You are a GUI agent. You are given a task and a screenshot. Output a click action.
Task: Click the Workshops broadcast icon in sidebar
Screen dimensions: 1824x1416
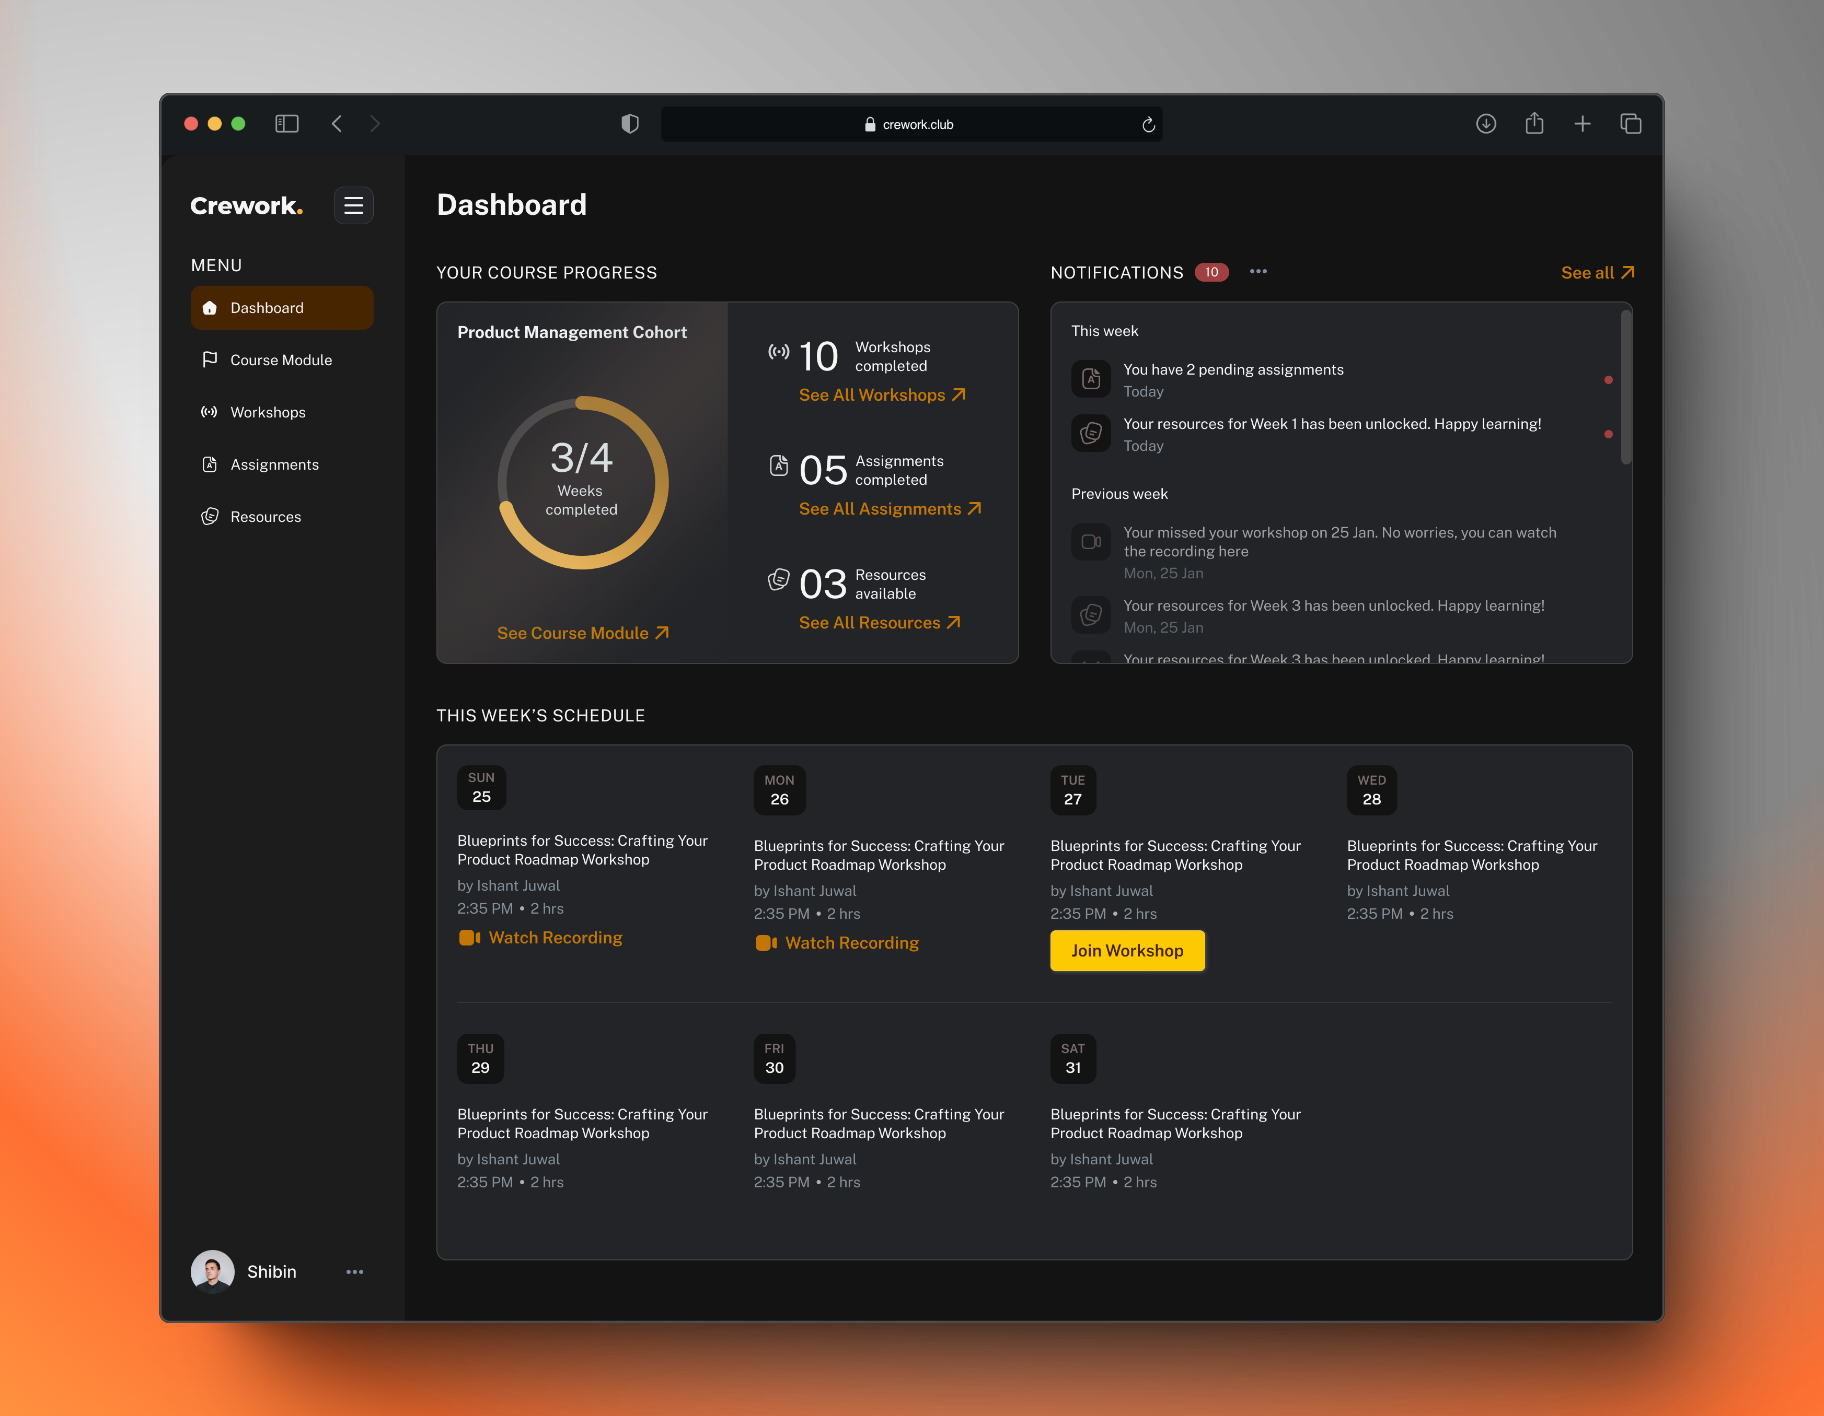(x=210, y=412)
